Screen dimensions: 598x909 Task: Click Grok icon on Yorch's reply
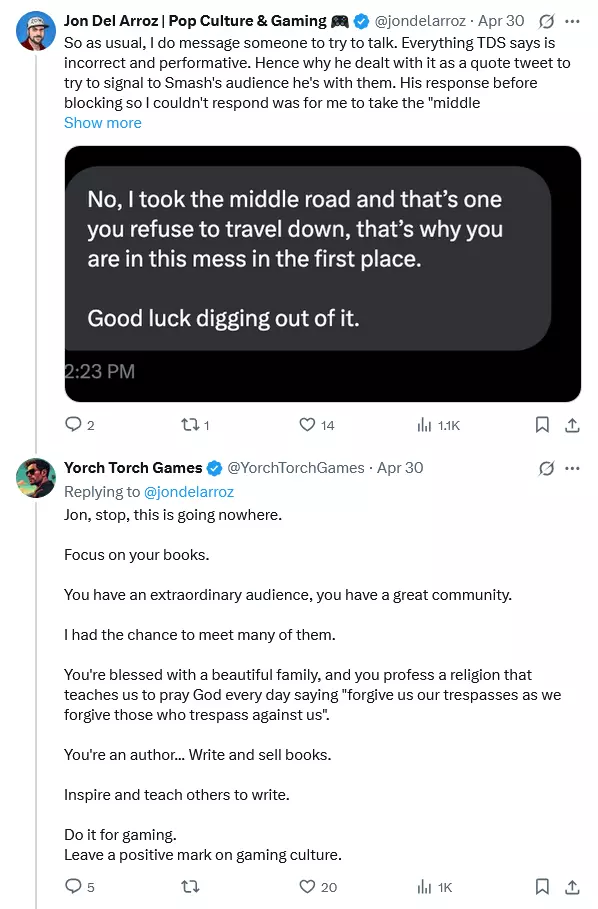tap(546, 468)
